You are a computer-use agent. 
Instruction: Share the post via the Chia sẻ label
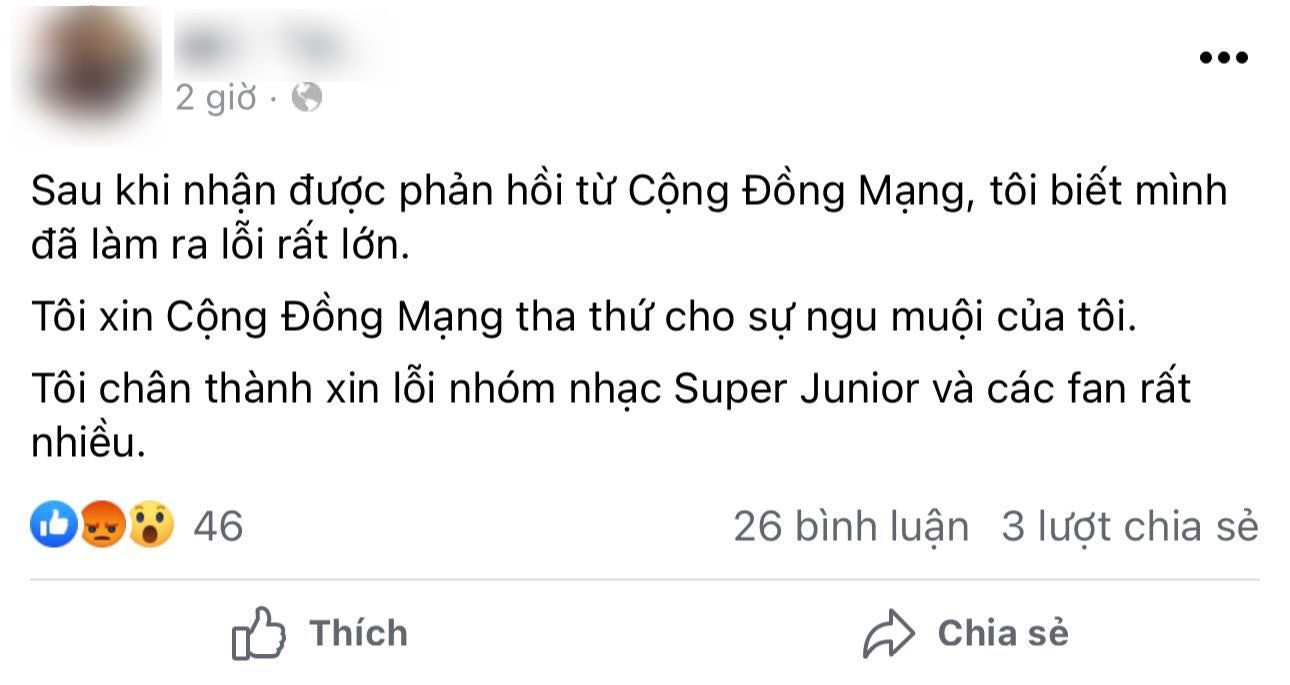(x=1003, y=633)
